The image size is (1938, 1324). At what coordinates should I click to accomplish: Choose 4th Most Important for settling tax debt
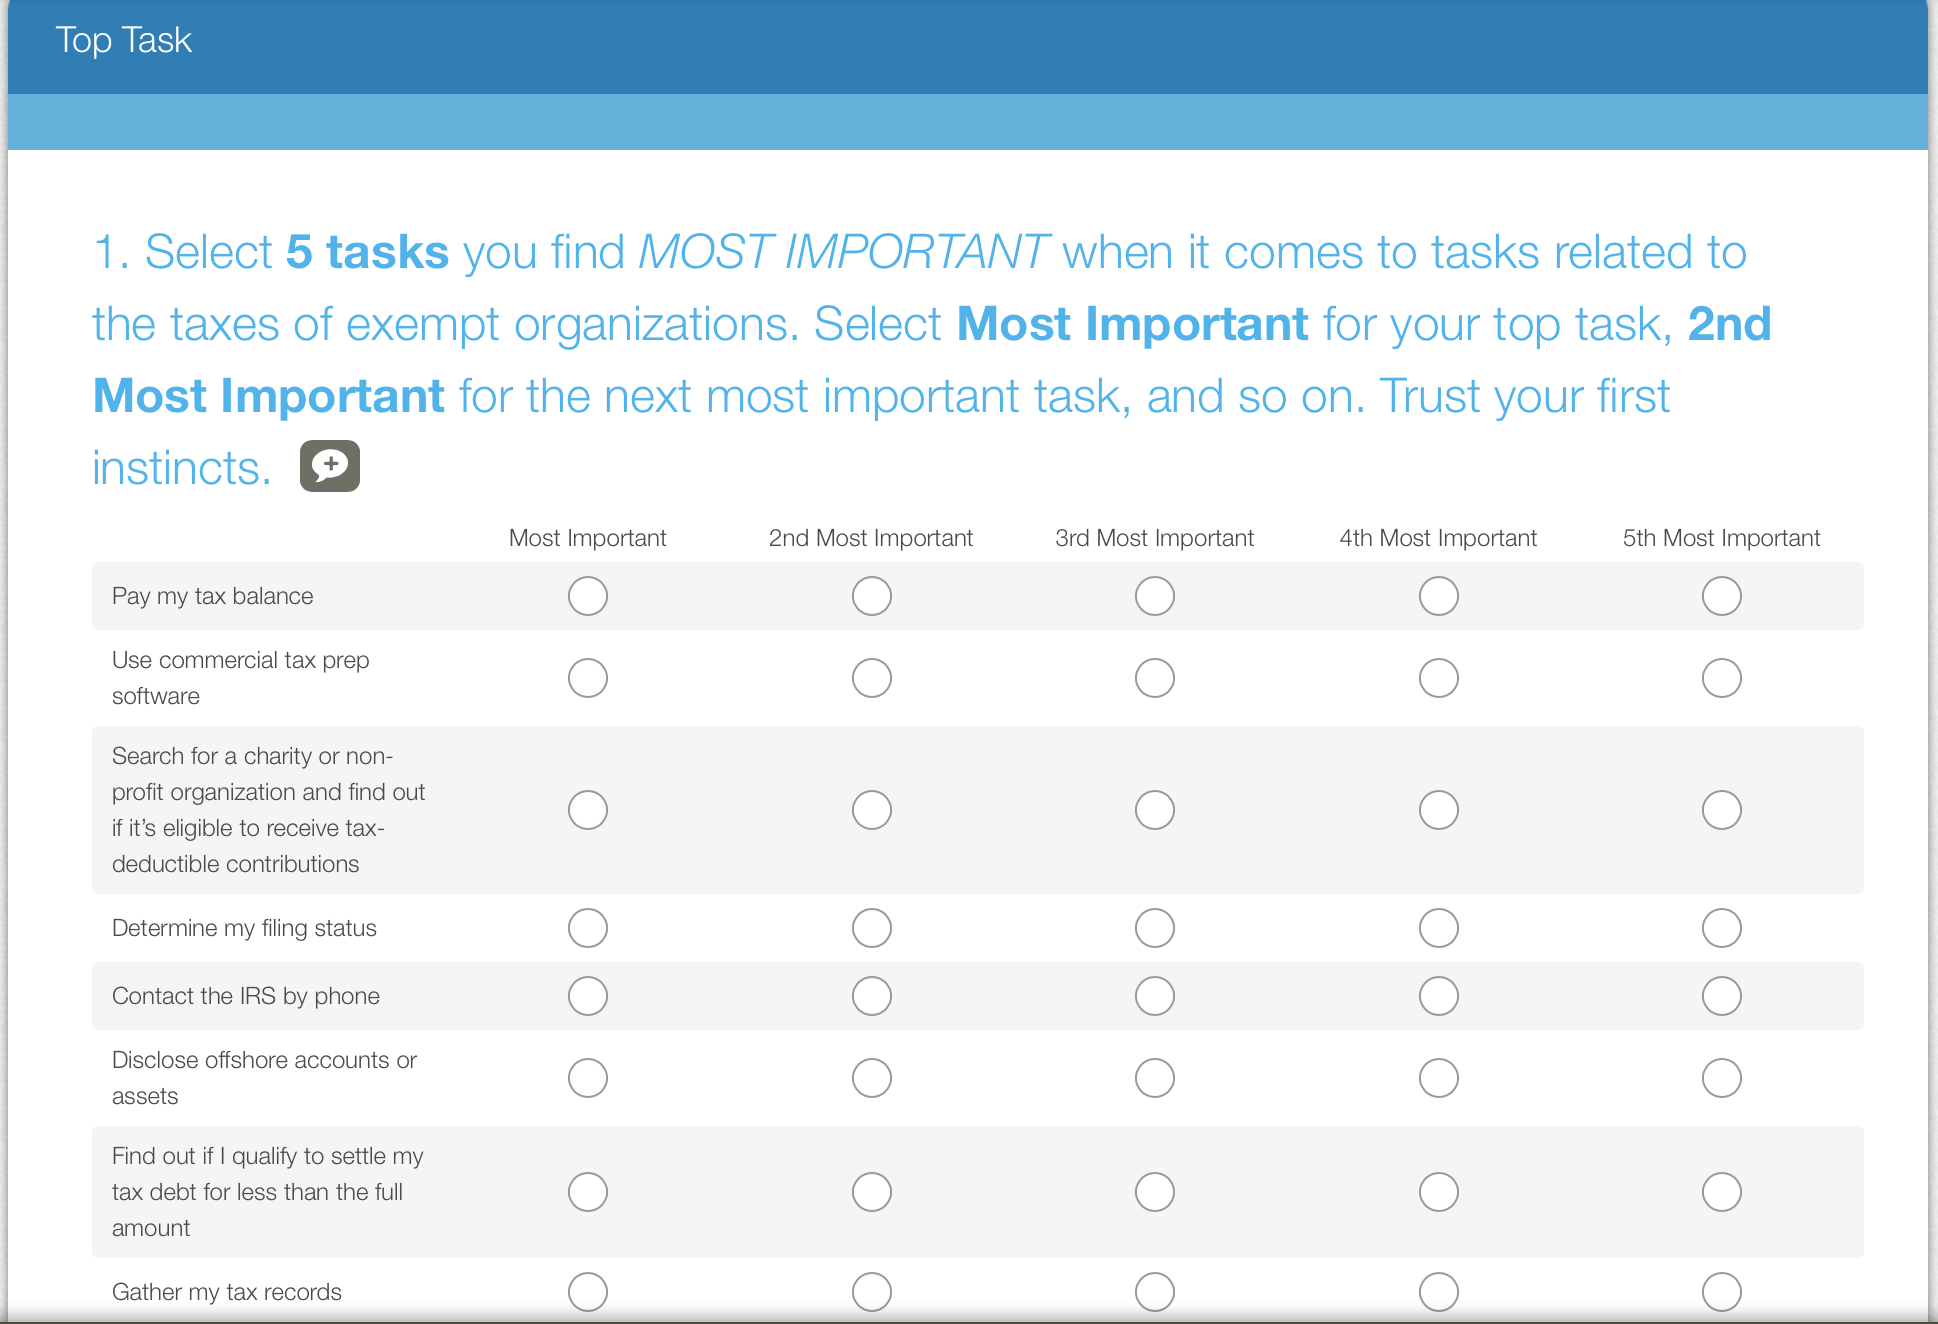tap(1438, 1192)
